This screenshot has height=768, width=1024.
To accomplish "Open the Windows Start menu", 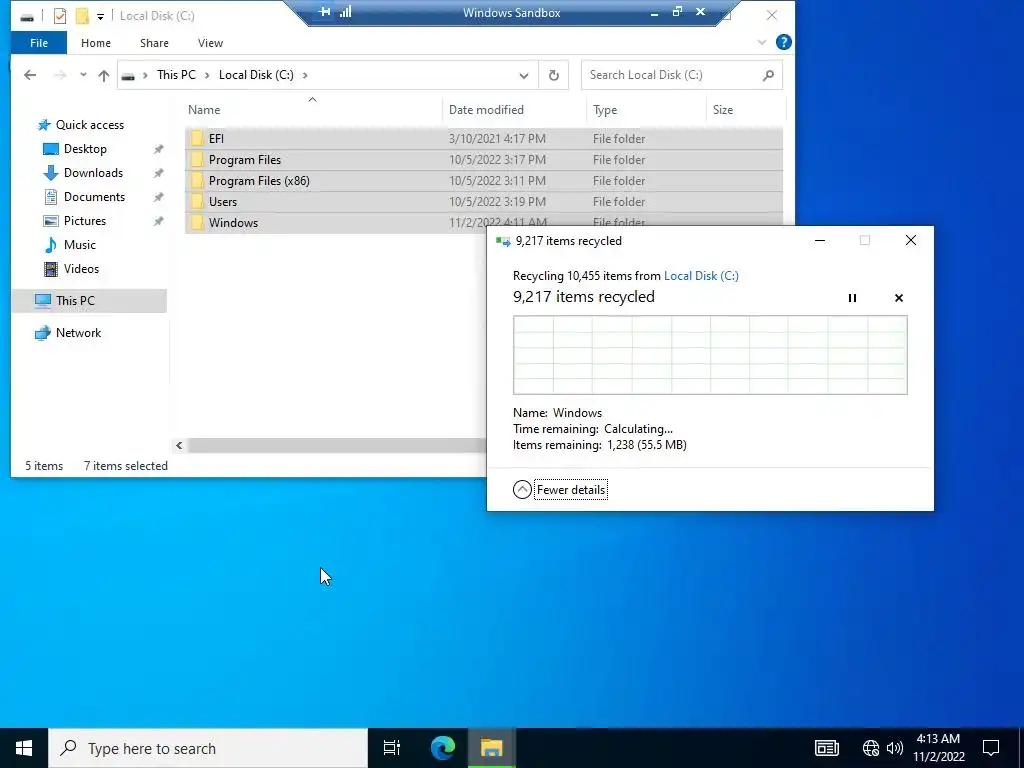I will click(24, 748).
